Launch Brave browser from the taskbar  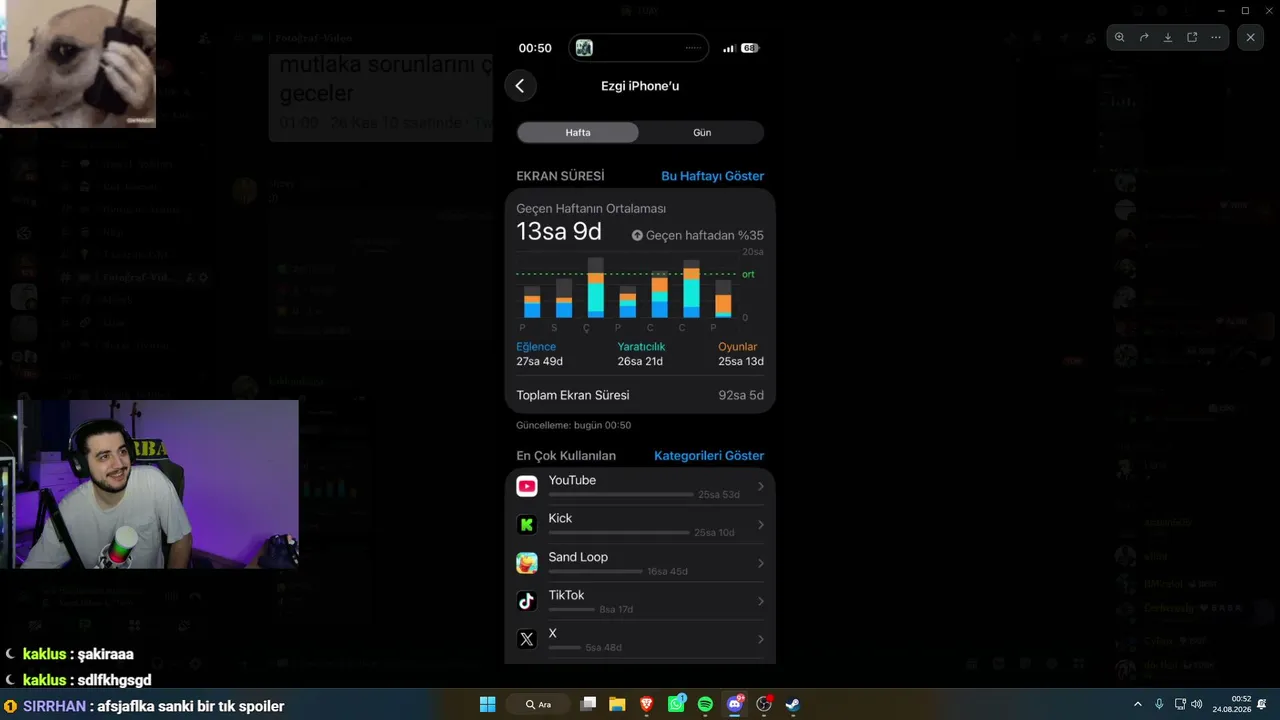tap(647, 704)
